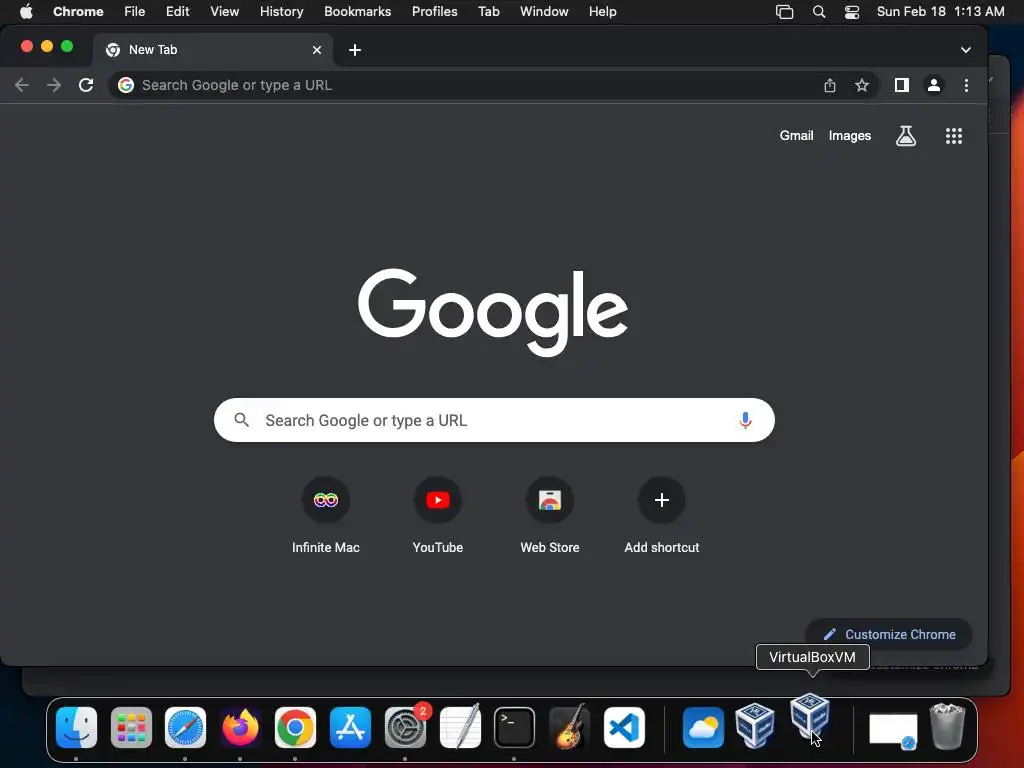The height and width of the screenshot is (768, 1024).
Task: Open the Bookmarks menu
Action: [357, 11]
